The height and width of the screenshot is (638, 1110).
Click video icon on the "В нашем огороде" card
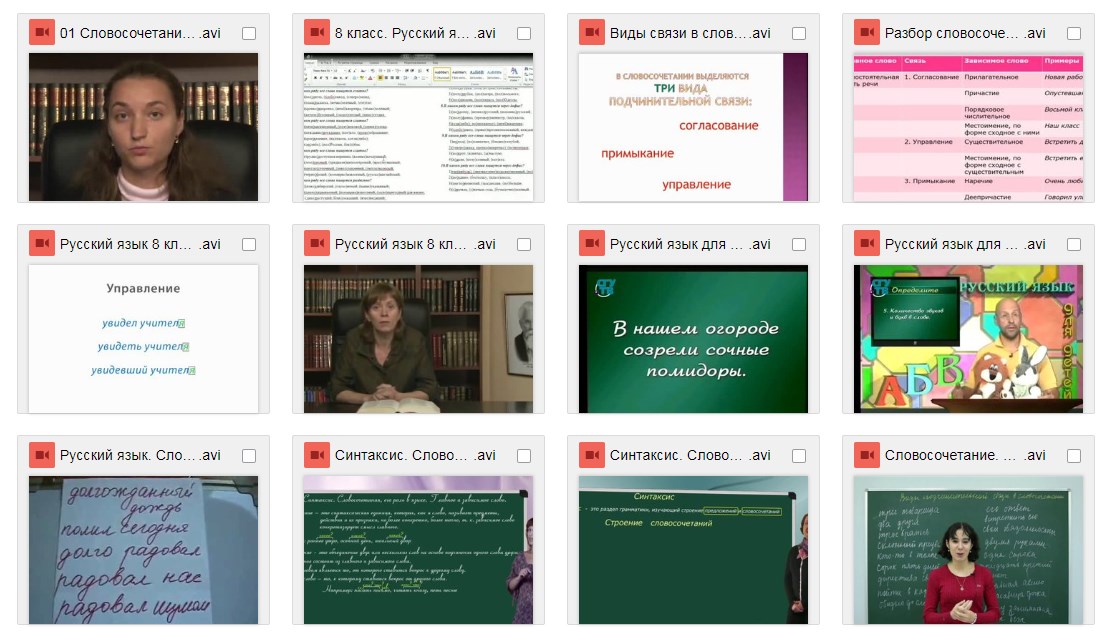(x=592, y=244)
